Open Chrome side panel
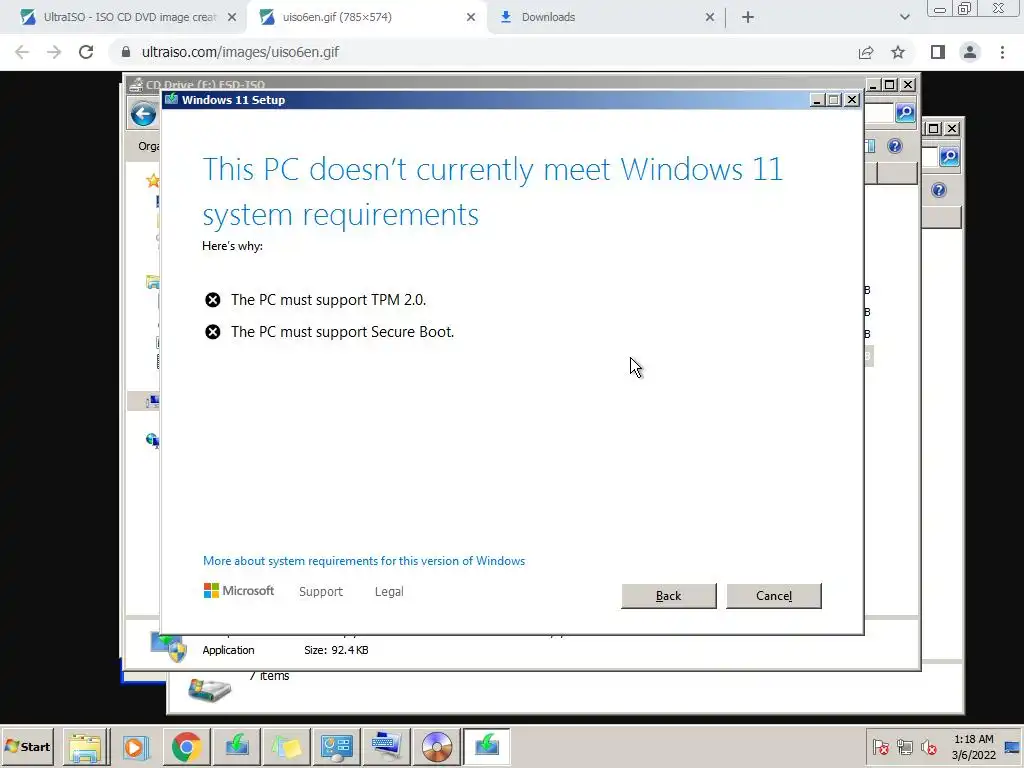This screenshot has height=768, width=1024. (938, 52)
